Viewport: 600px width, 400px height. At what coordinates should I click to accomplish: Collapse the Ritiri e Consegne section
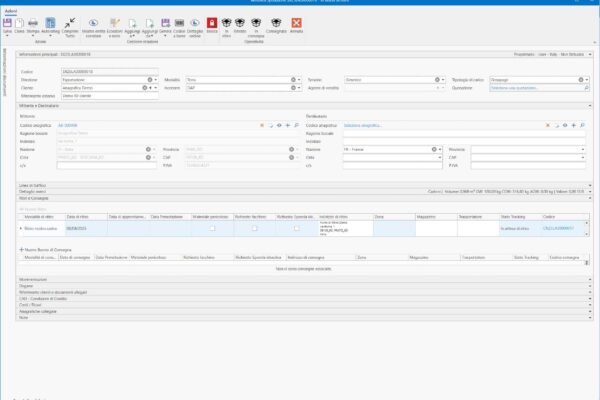click(590, 198)
